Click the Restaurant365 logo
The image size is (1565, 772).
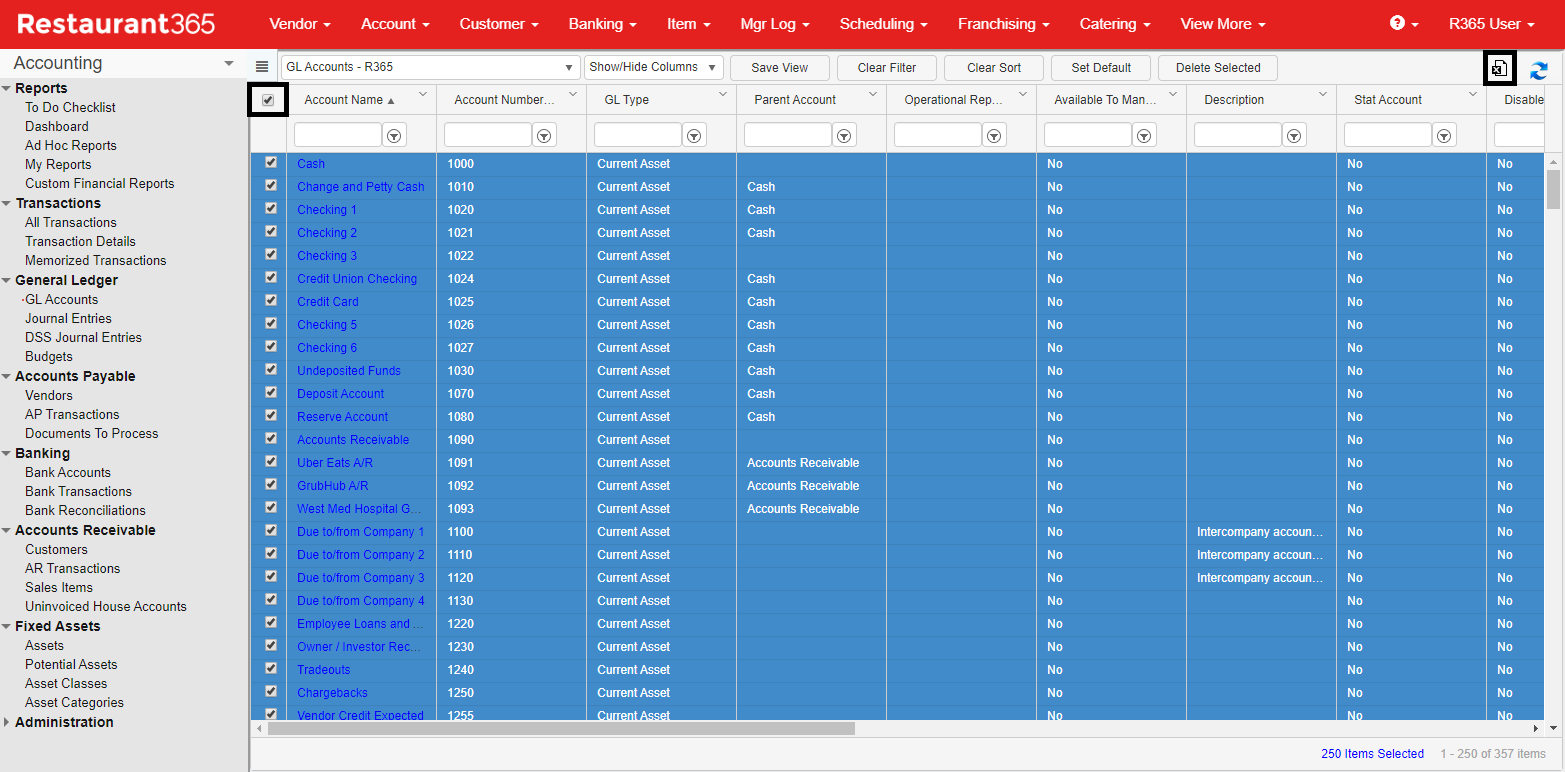click(x=116, y=24)
